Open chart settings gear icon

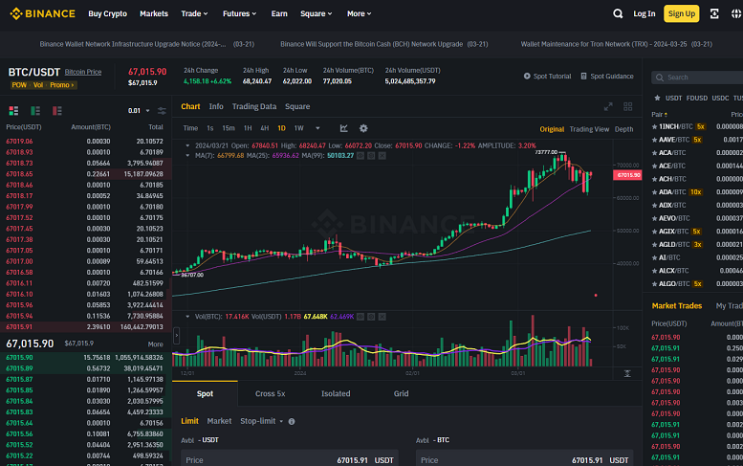[363, 128]
